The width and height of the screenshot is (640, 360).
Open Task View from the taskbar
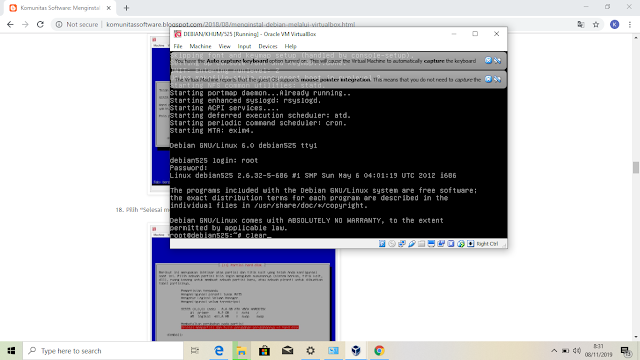point(195,351)
